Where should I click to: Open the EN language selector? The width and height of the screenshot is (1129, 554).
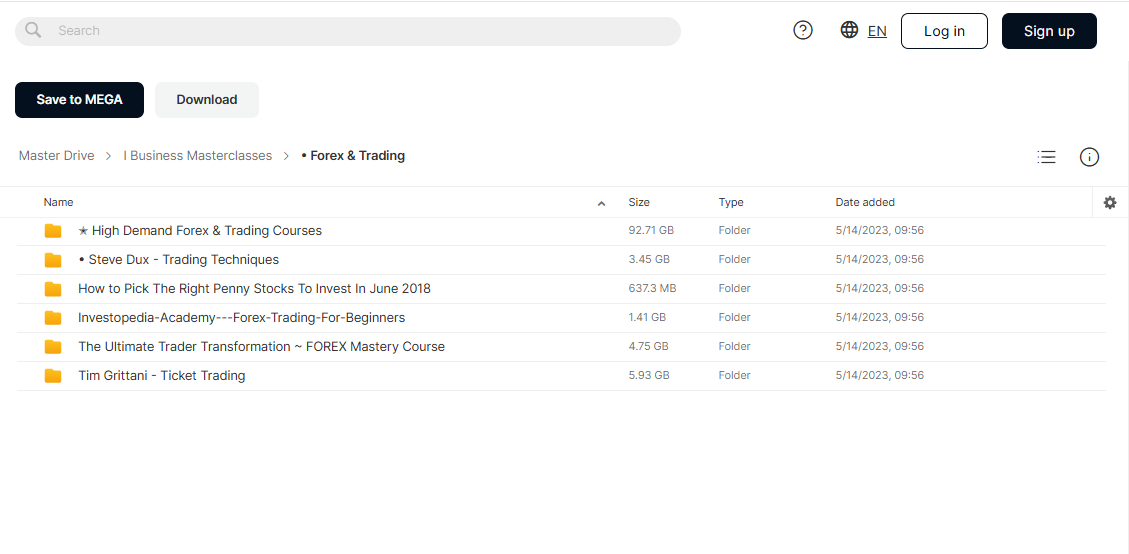coord(877,31)
